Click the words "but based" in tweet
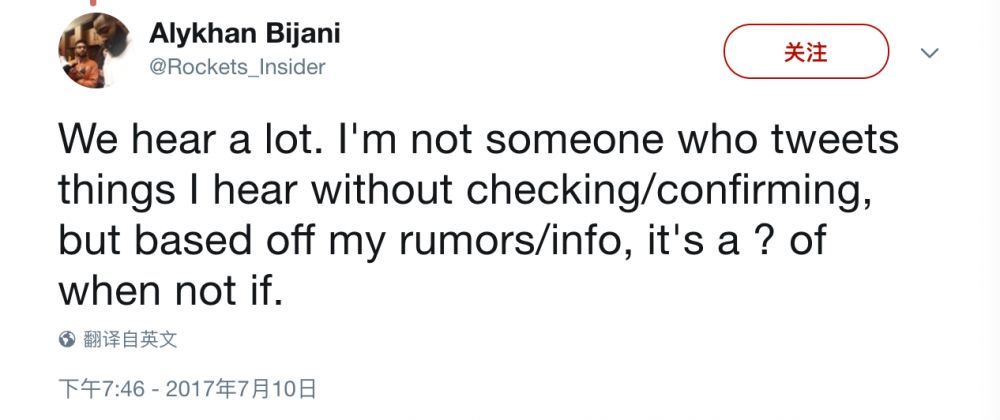This screenshot has height=420, width=1000. click(x=155, y=240)
